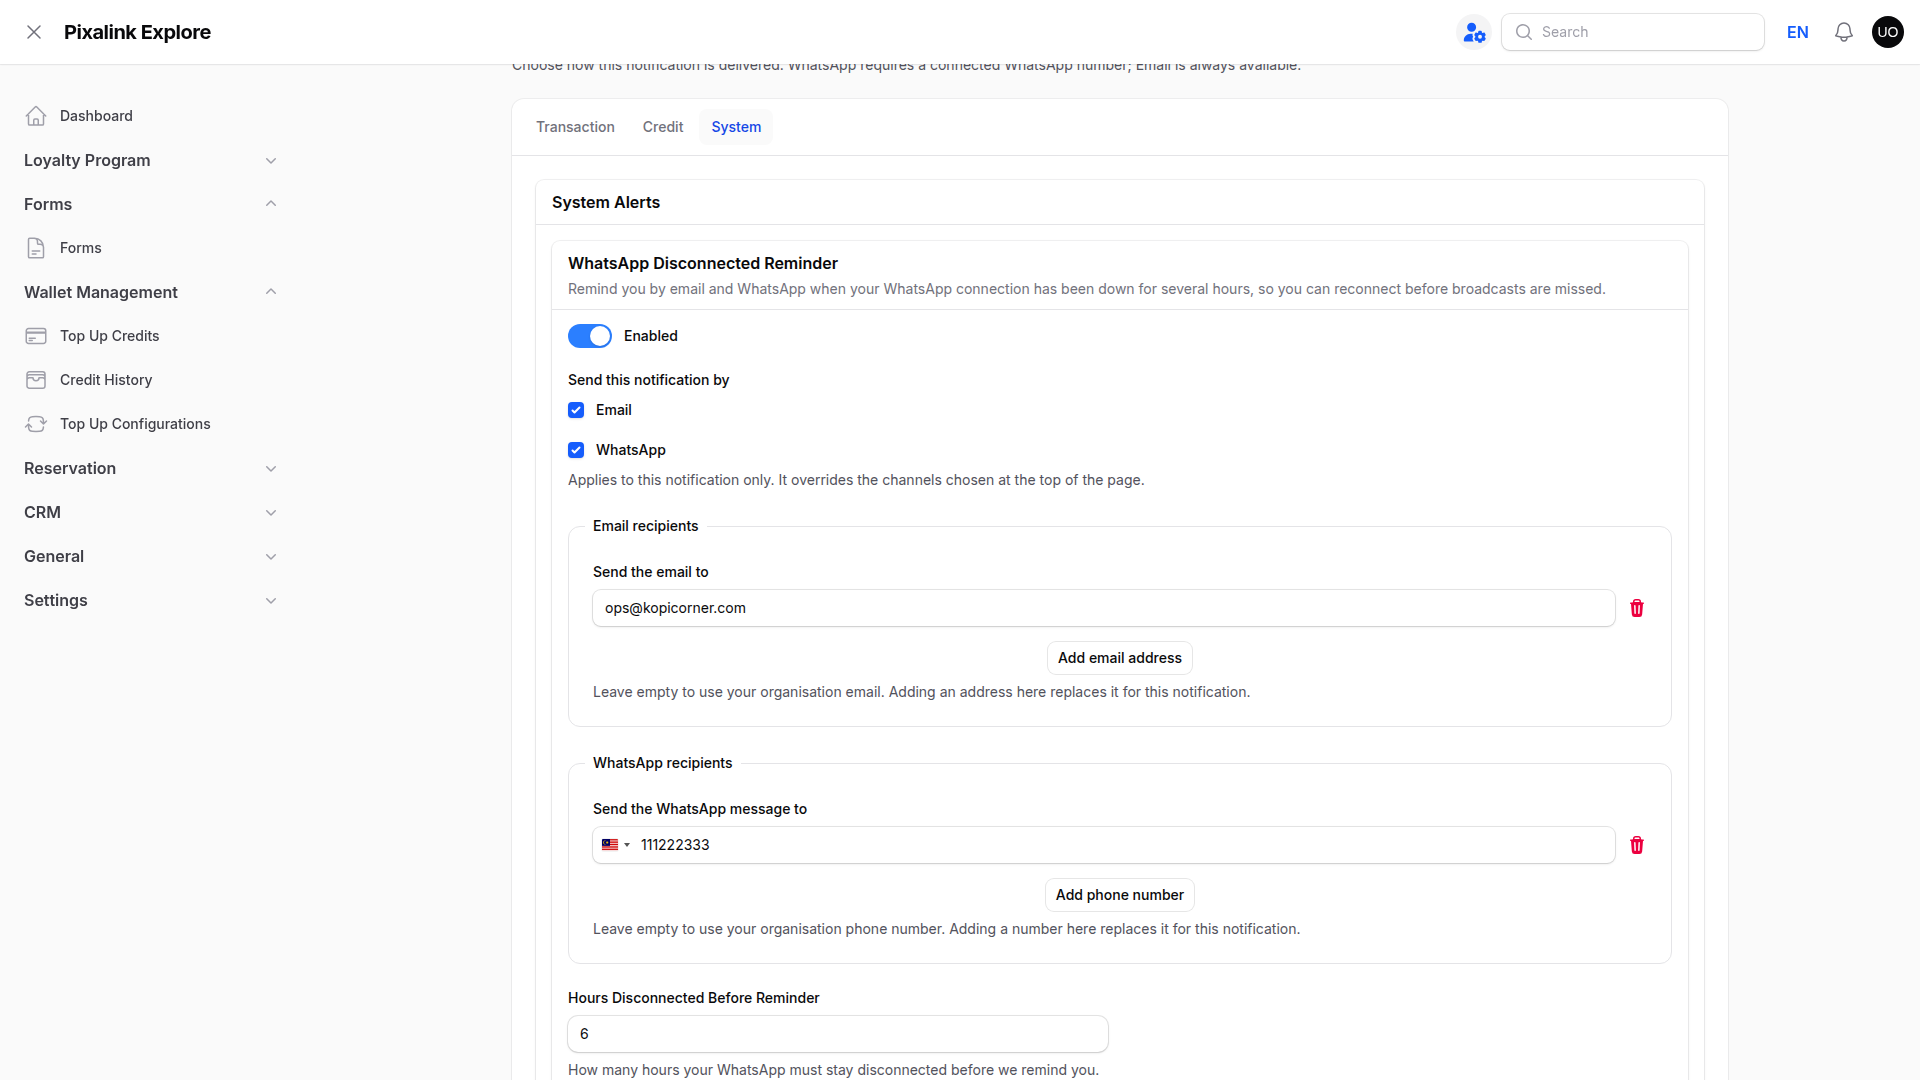Collapse the Forms sidebar section

(150, 204)
